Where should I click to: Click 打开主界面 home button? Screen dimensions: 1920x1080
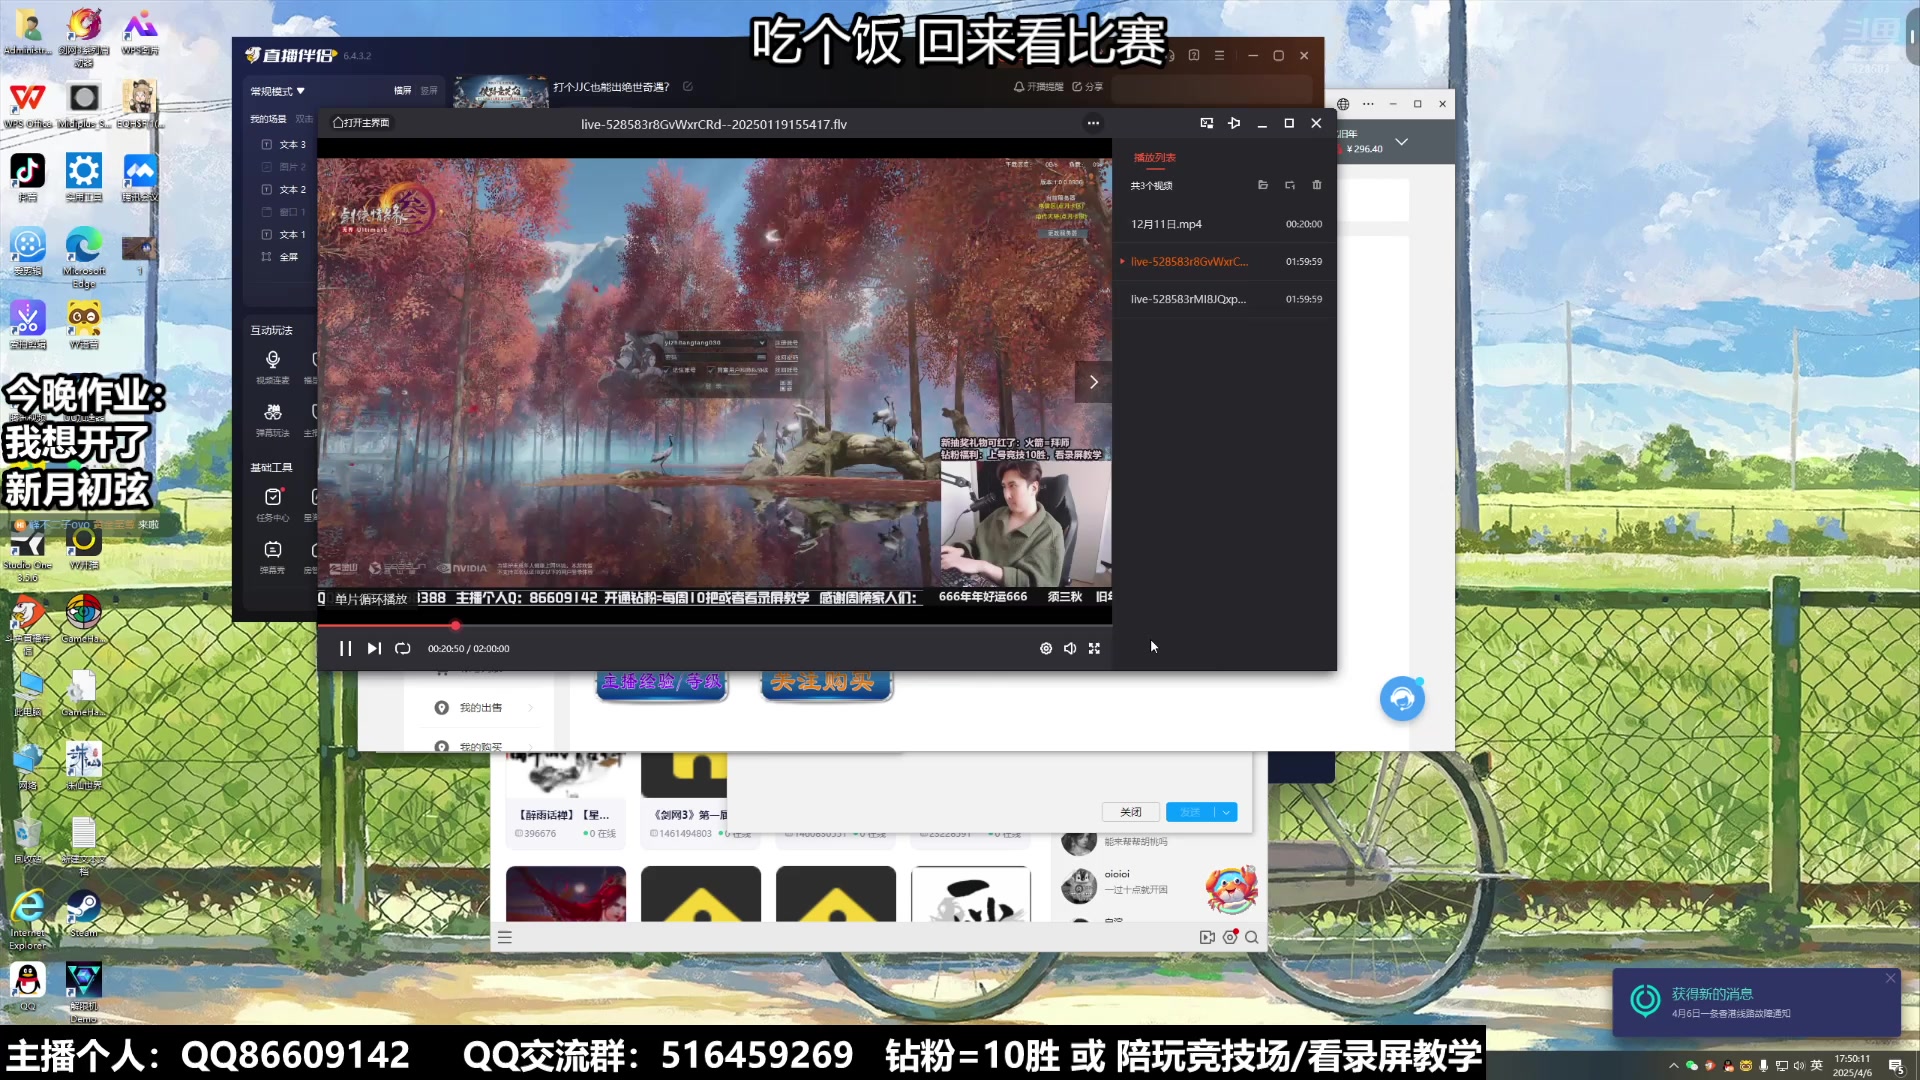pyautogui.click(x=361, y=123)
